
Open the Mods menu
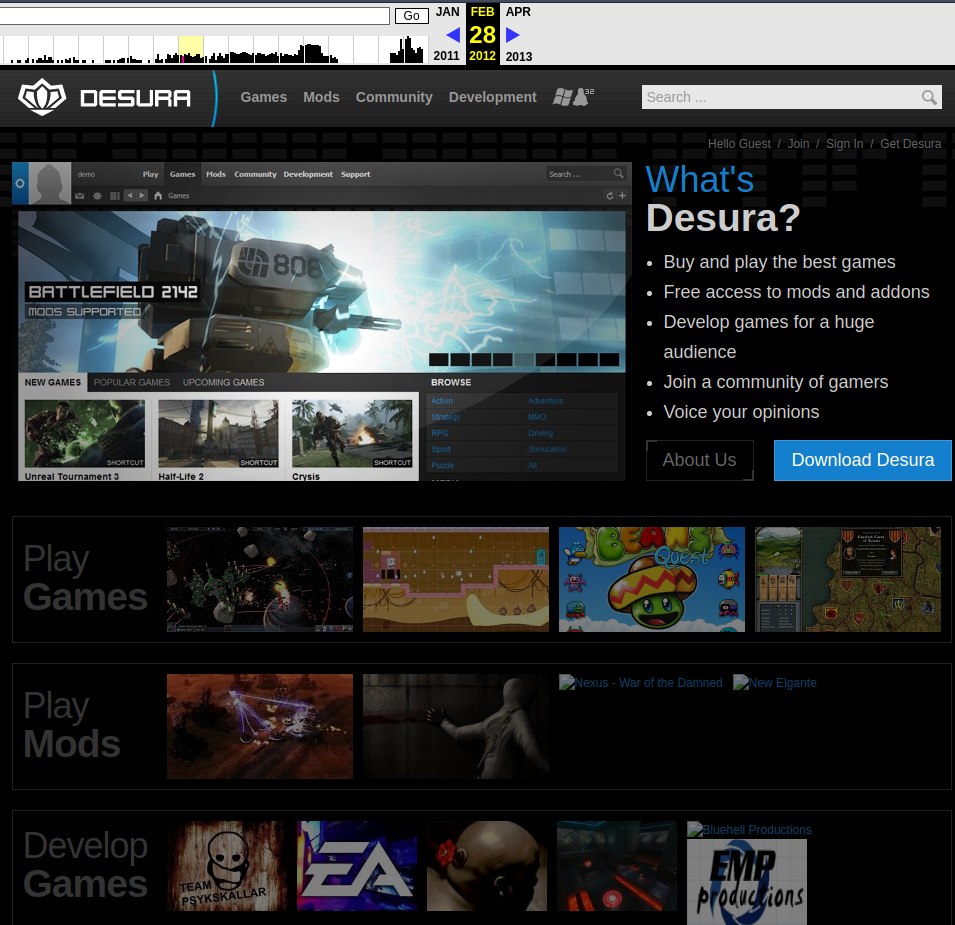(321, 97)
